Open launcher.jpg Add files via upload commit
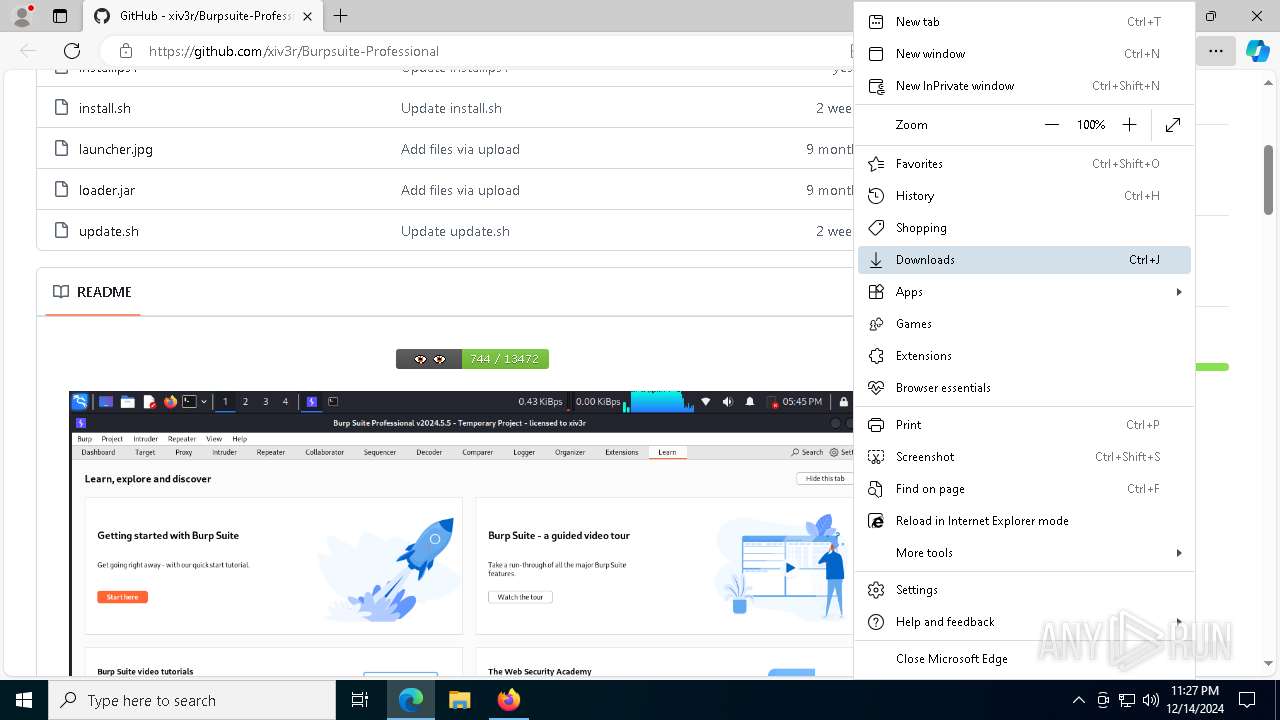Viewport: 1280px width, 720px height. 460,149
